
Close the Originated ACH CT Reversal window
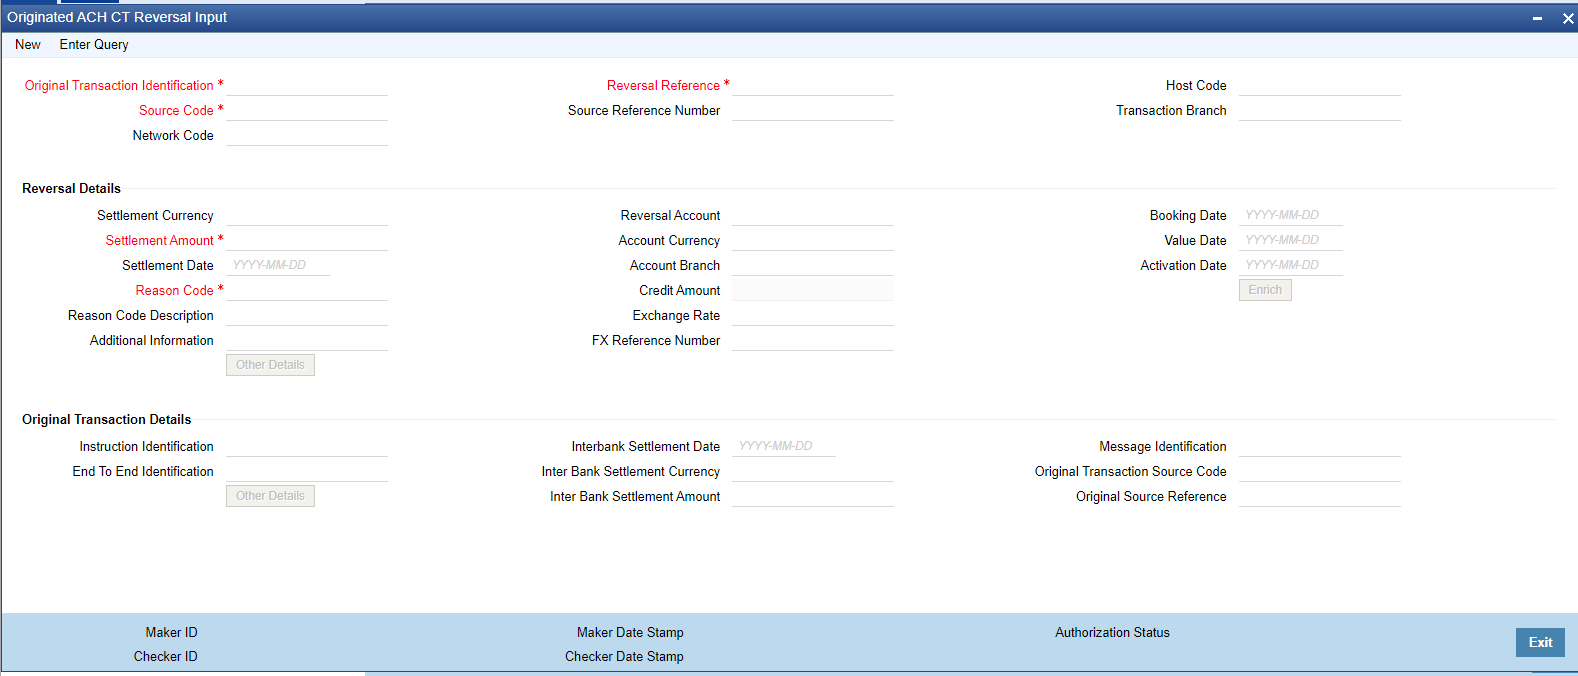coord(1568,18)
